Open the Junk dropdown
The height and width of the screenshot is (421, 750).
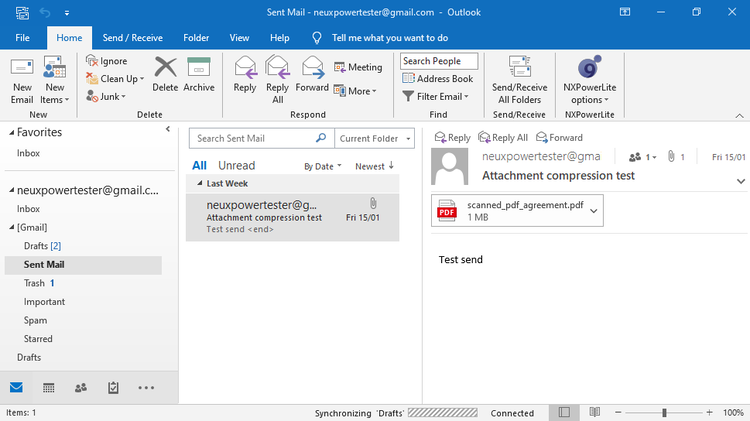pos(106,96)
